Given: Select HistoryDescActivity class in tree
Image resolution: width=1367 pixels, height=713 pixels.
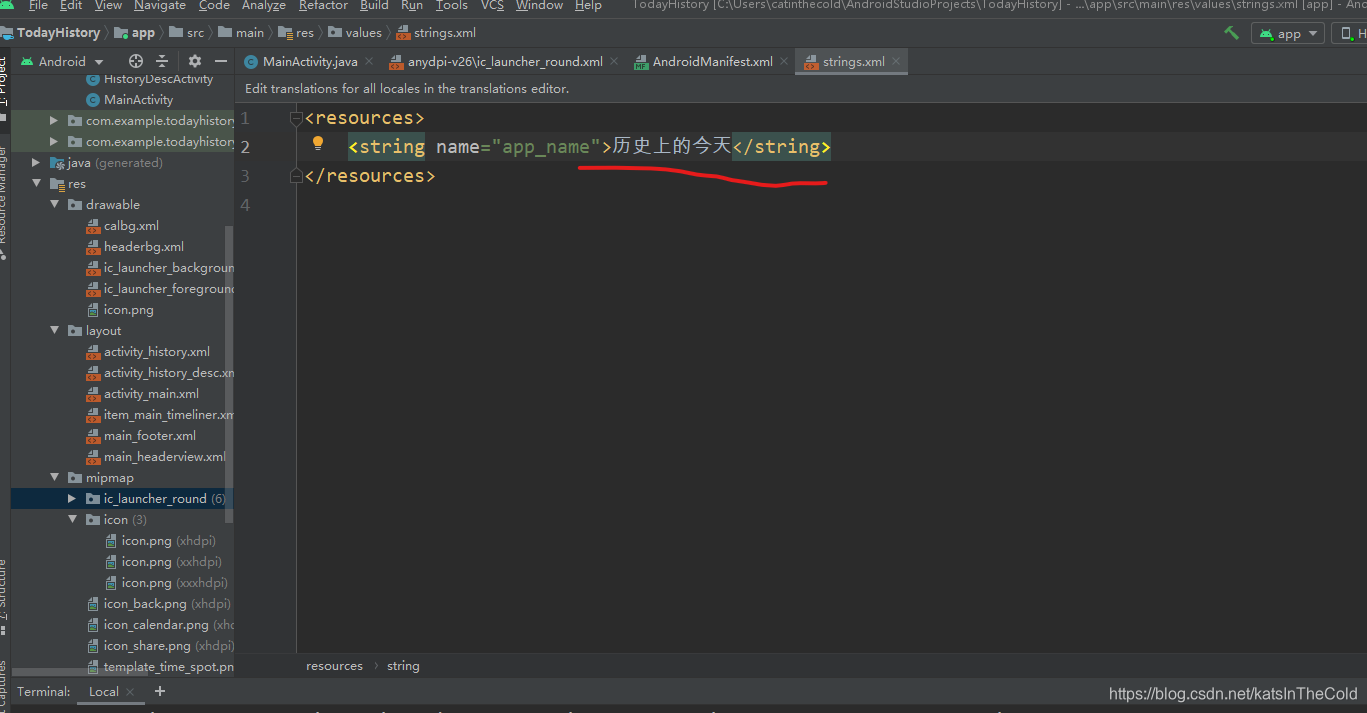Looking at the screenshot, I should 158,79.
